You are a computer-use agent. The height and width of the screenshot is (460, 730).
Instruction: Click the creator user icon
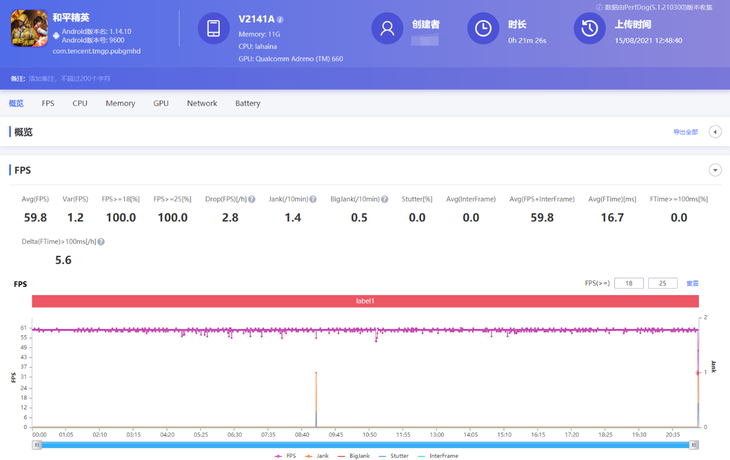point(387,29)
